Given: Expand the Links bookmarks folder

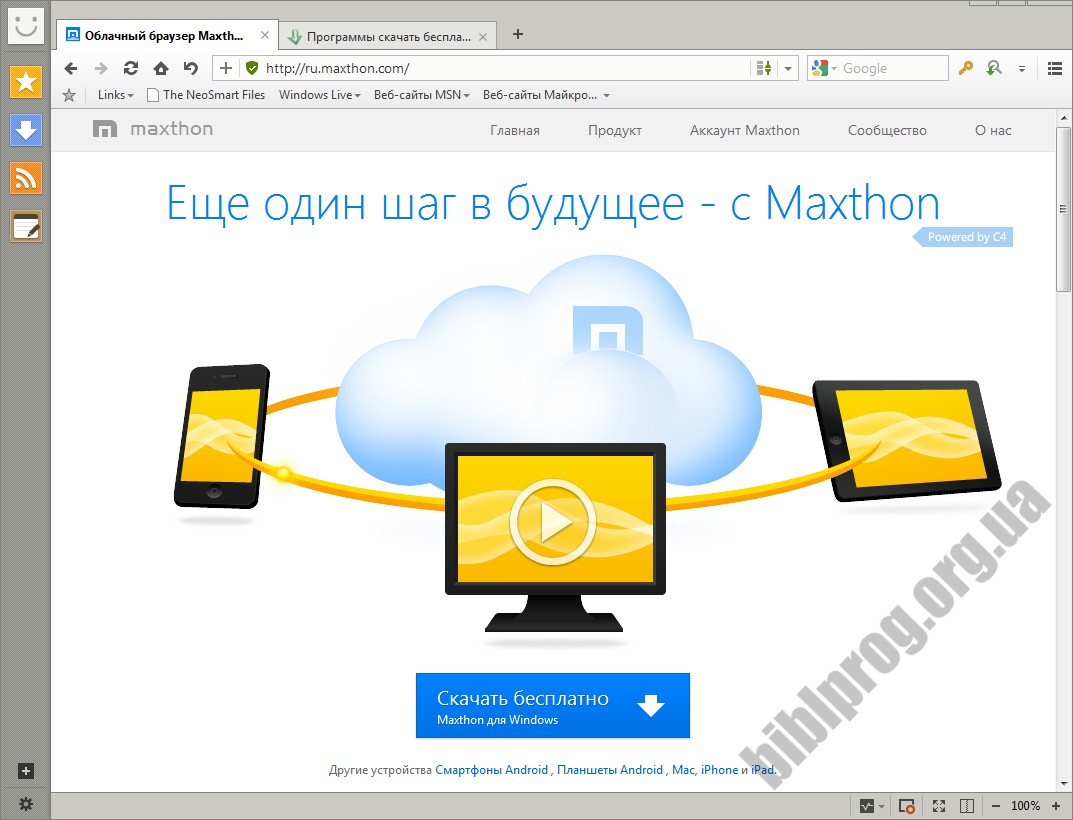Looking at the screenshot, I should 115,95.
